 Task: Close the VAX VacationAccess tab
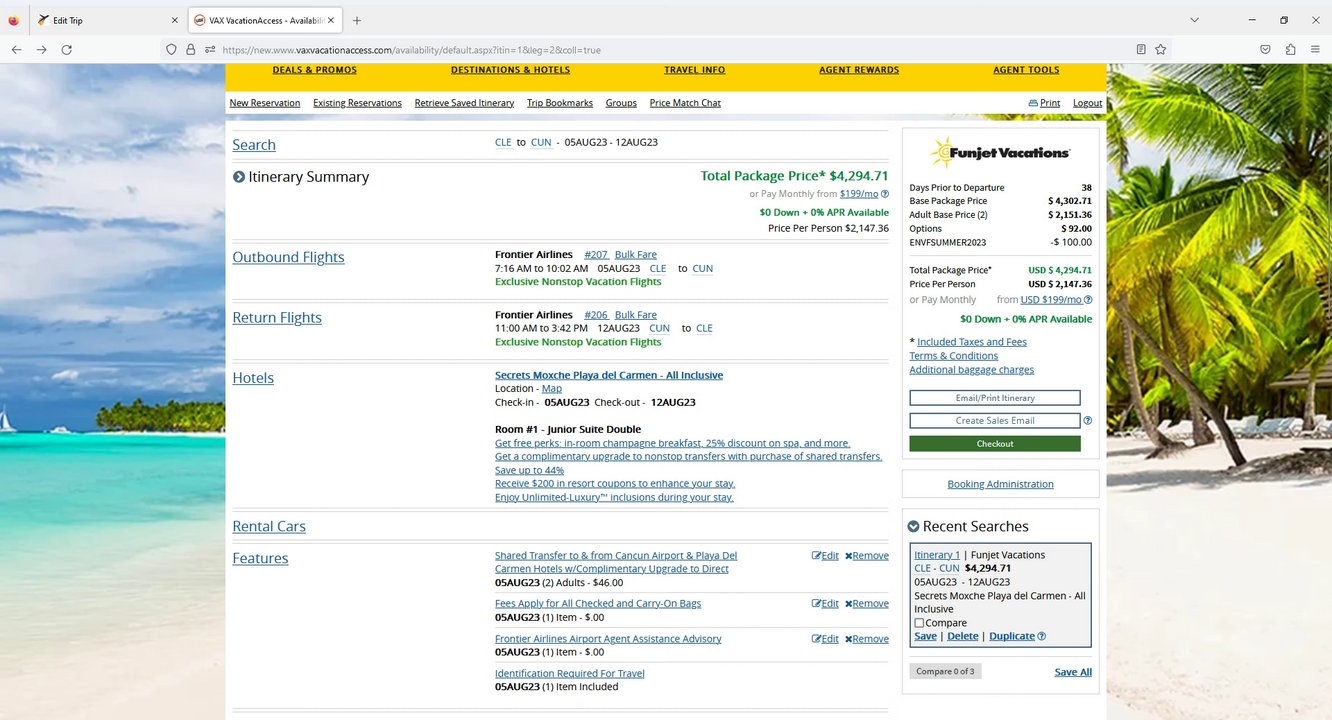coord(331,20)
